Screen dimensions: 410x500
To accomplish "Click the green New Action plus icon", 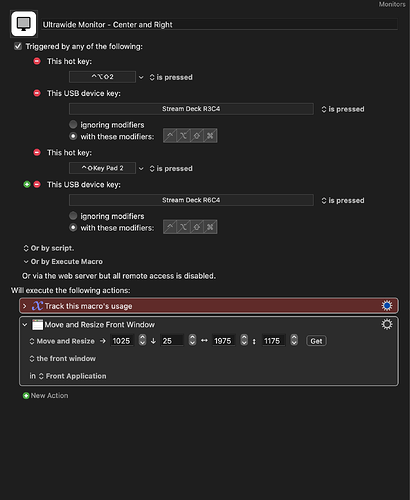I will tap(26, 396).
